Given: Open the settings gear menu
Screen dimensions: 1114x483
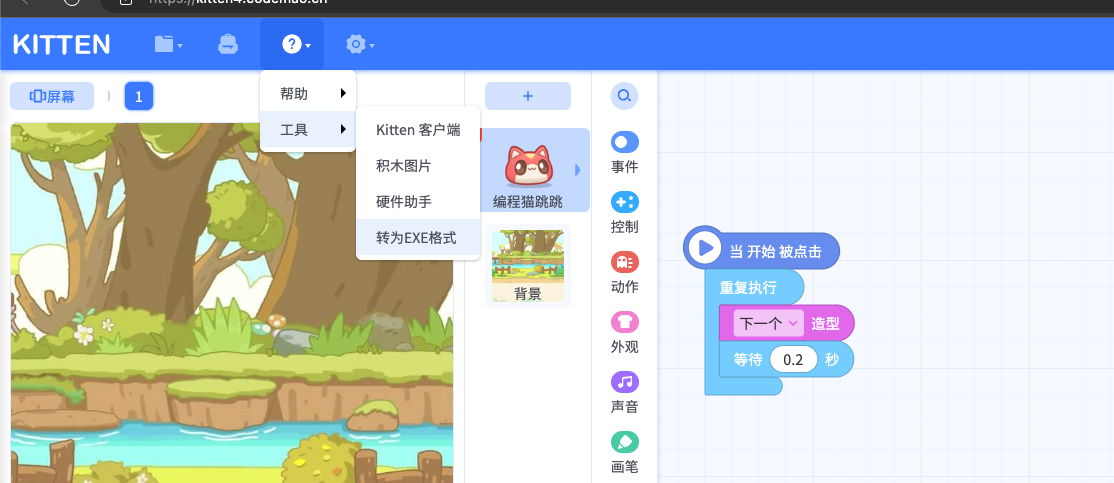Looking at the screenshot, I should [x=355, y=45].
